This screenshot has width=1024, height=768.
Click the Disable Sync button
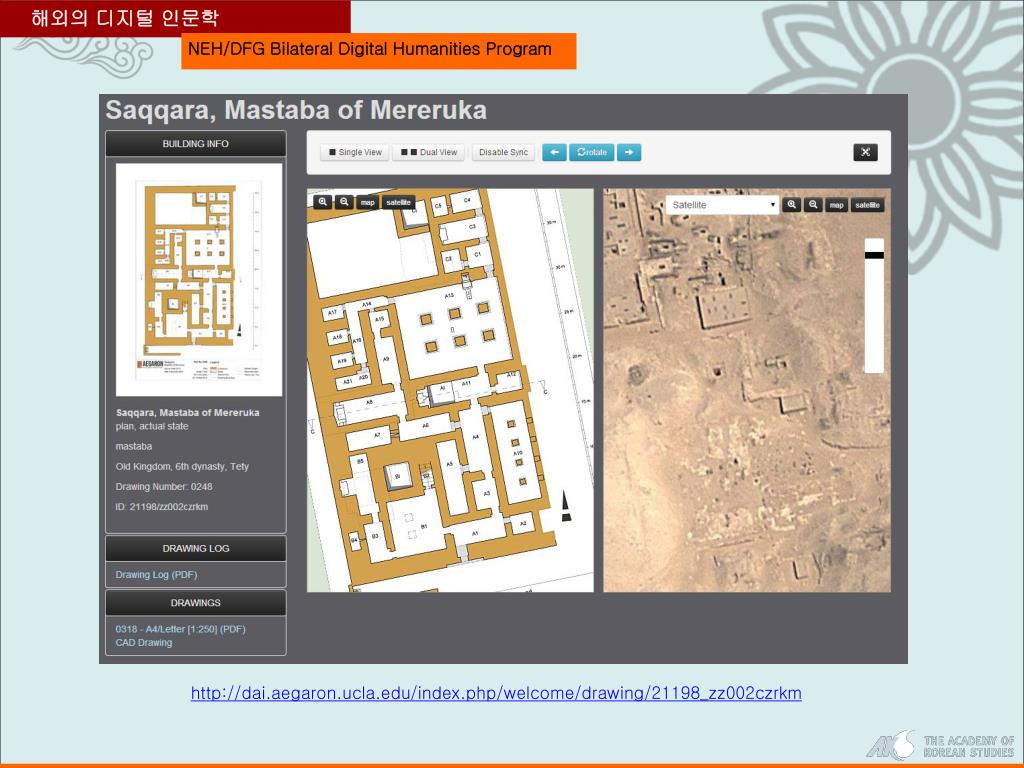pyautogui.click(x=503, y=152)
